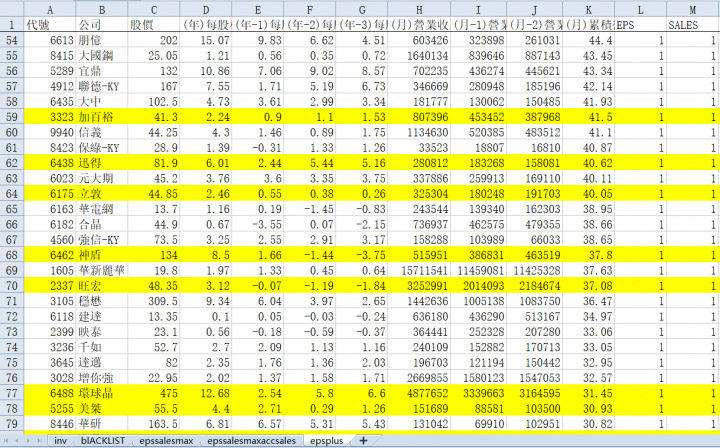This screenshot has width=720, height=448.
Task: Open the epssalesmaxaccsales sheet tab
Action: pos(251,441)
